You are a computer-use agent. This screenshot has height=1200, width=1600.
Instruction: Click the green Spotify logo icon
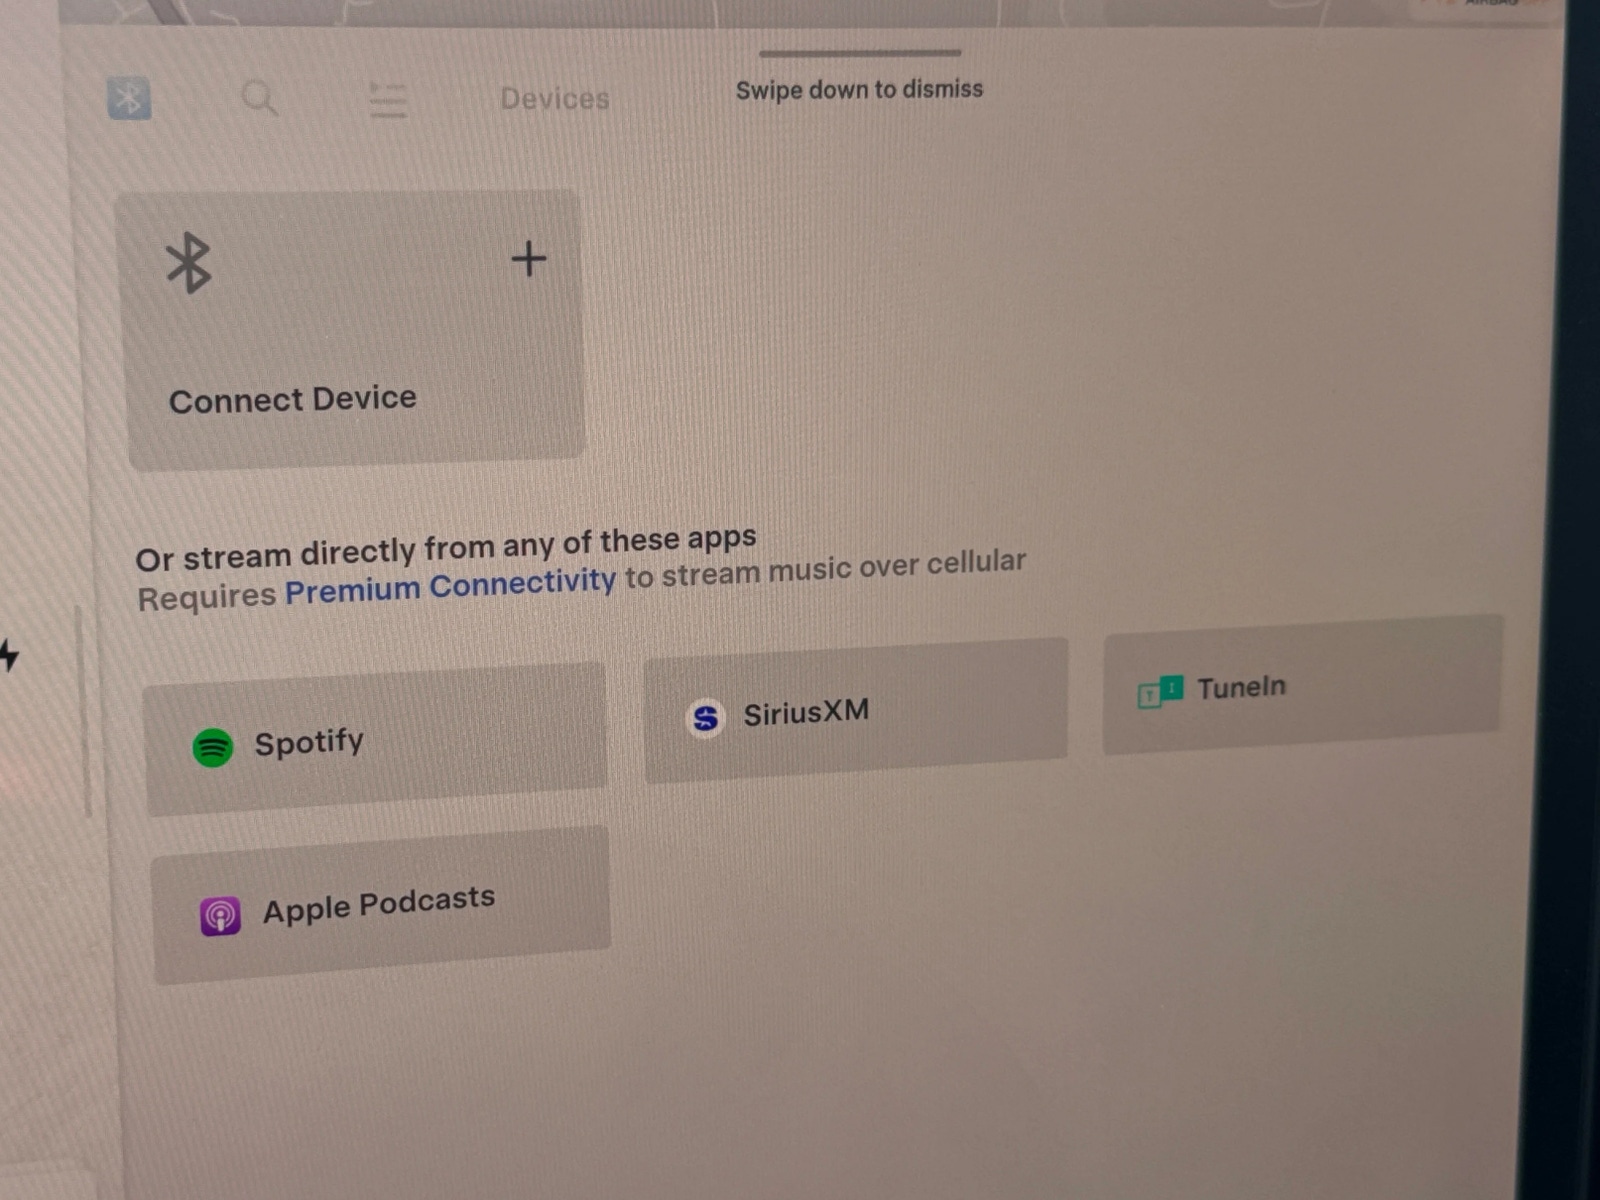pos(212,747)
